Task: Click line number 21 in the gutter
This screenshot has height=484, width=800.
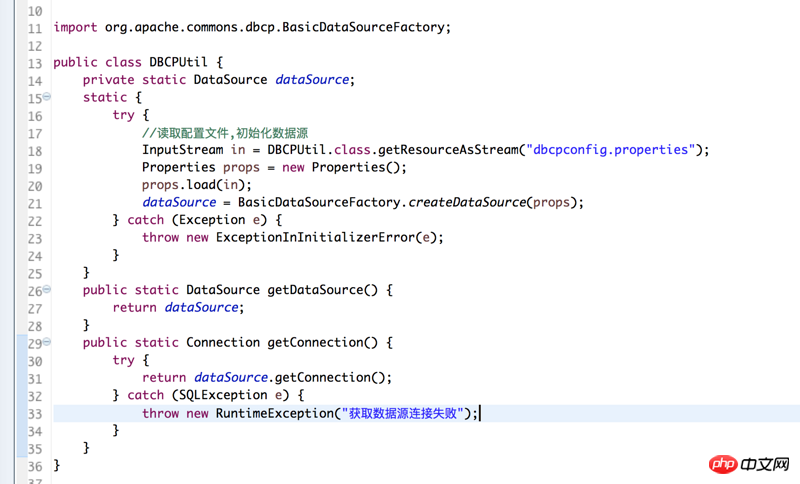Action: [35, 204]
